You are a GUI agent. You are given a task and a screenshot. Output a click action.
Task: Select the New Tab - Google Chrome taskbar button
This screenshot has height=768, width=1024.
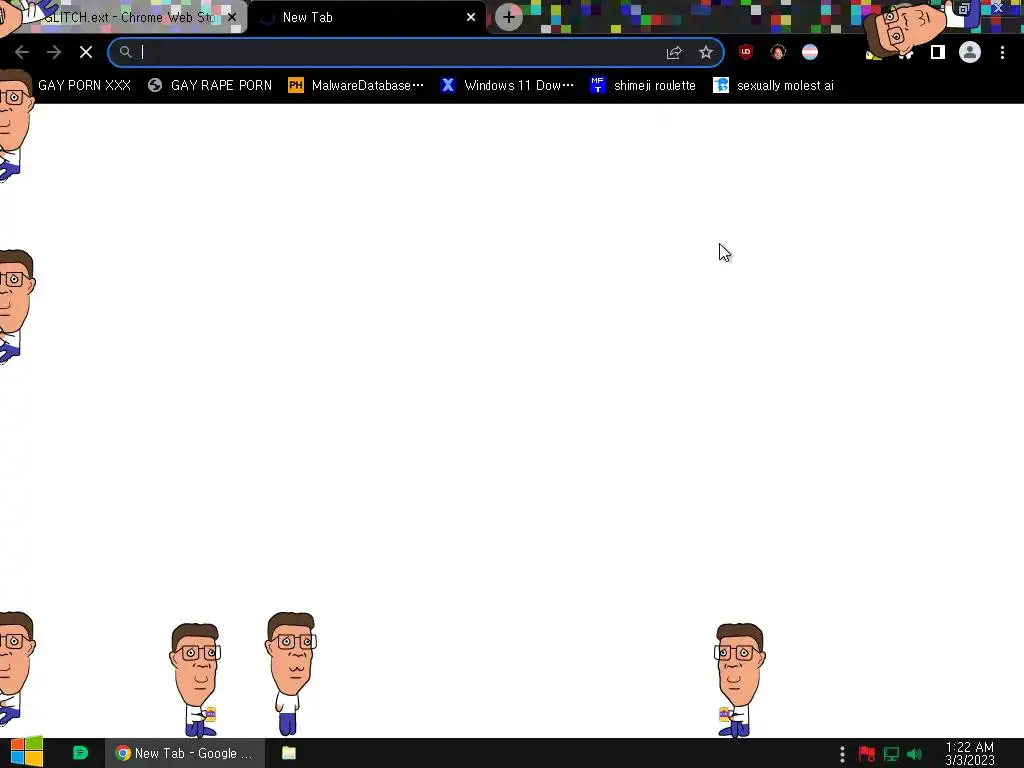[x=185, y=753]
